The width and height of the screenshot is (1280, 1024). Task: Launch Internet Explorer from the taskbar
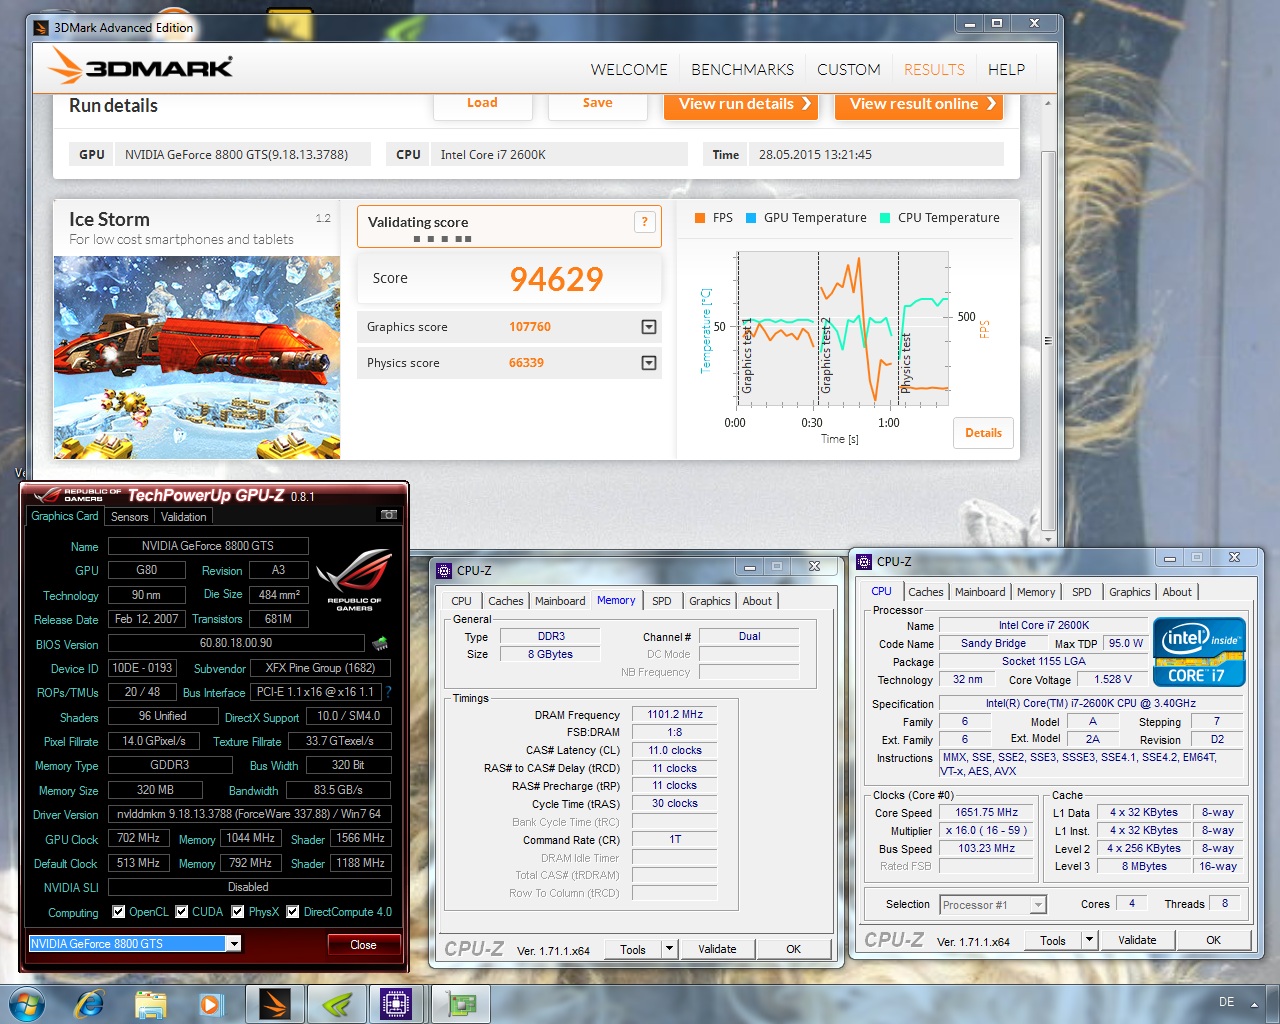click(89, 1003)
